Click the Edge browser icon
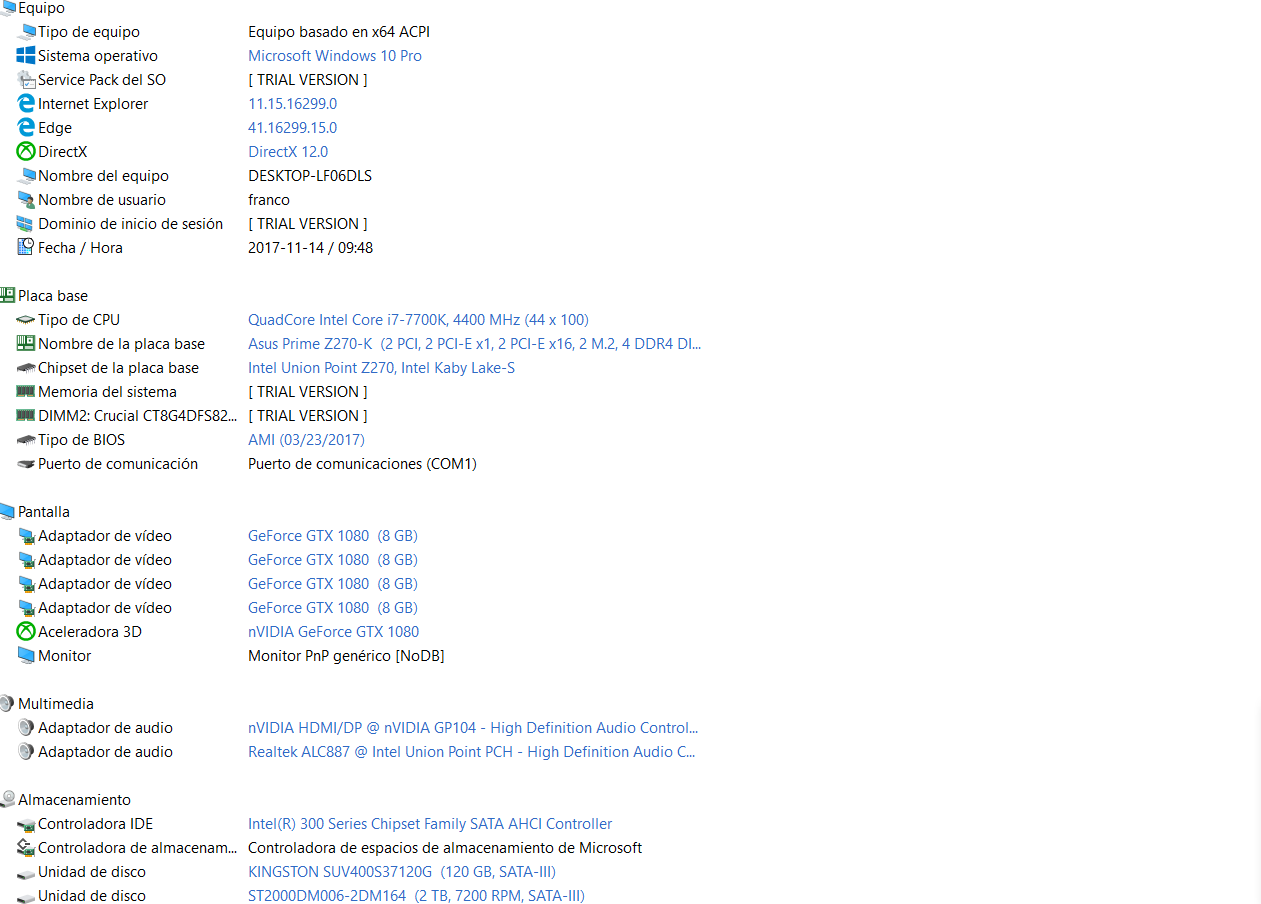Viewport: 1261px width, 904px height. pos(26,128)
